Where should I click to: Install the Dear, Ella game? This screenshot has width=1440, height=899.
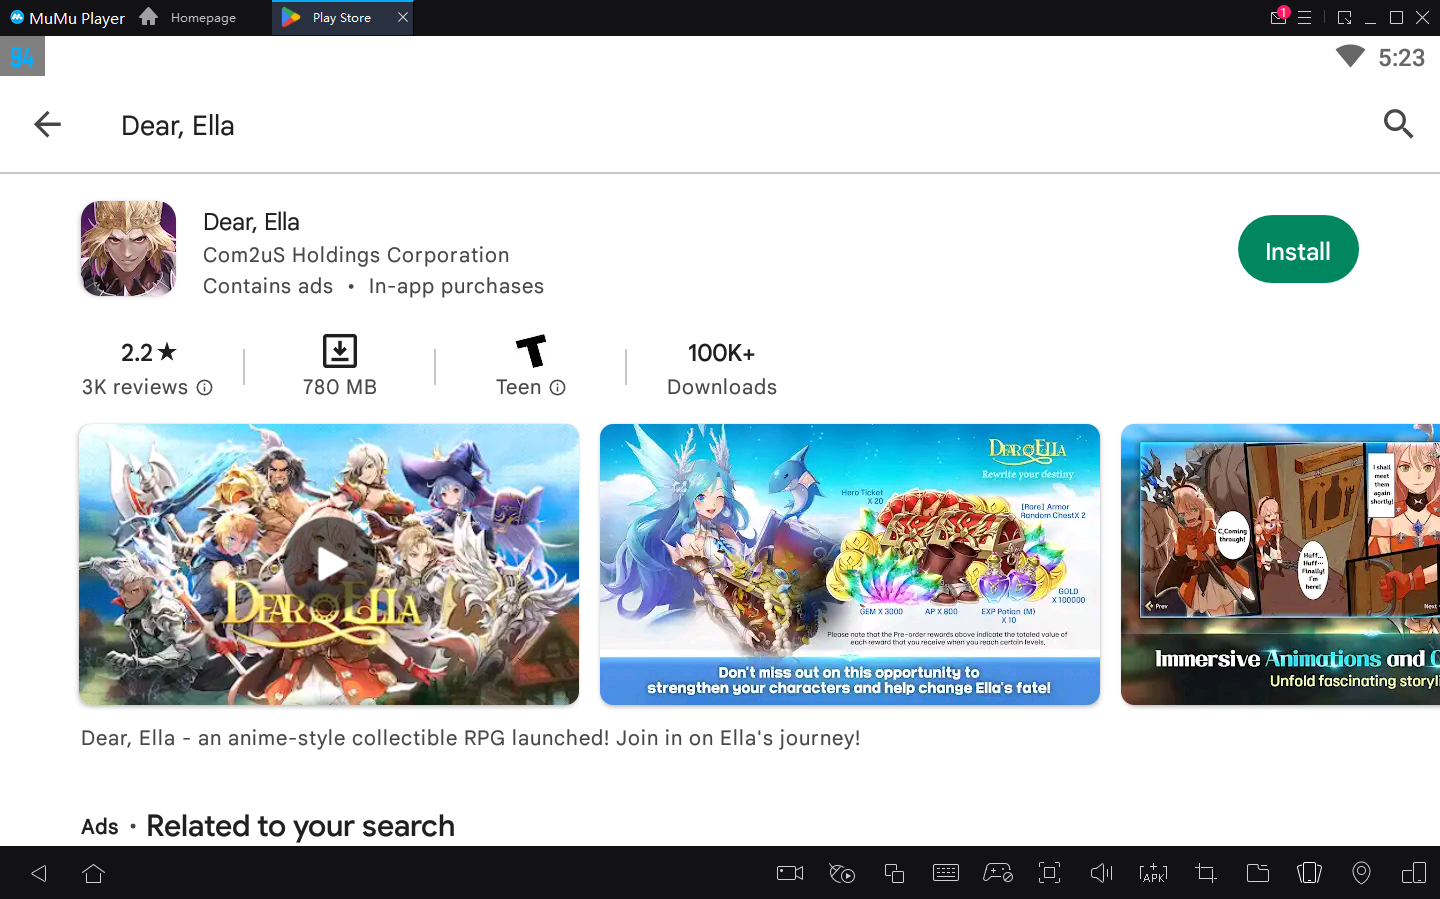point(1298,250)
